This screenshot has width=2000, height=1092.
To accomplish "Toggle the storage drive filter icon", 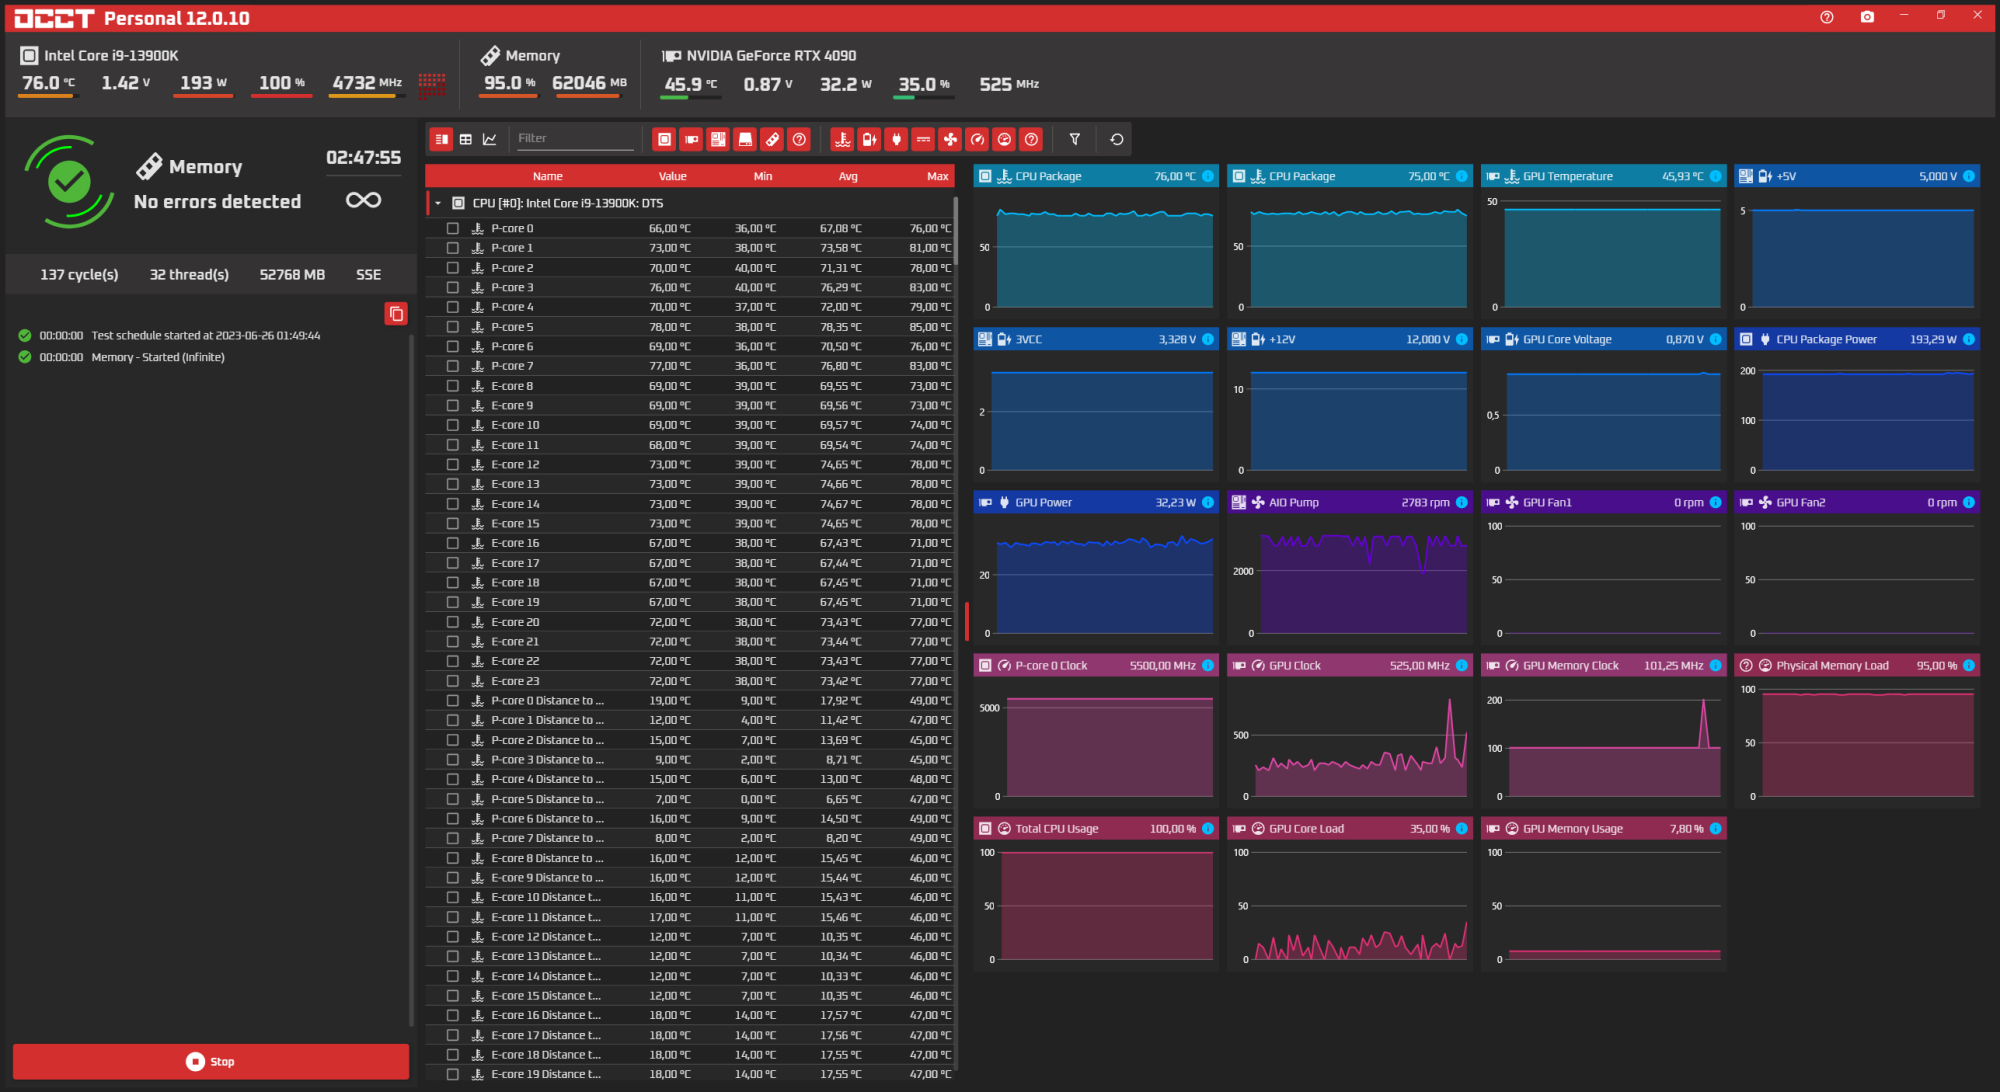I will coord(745,139).
